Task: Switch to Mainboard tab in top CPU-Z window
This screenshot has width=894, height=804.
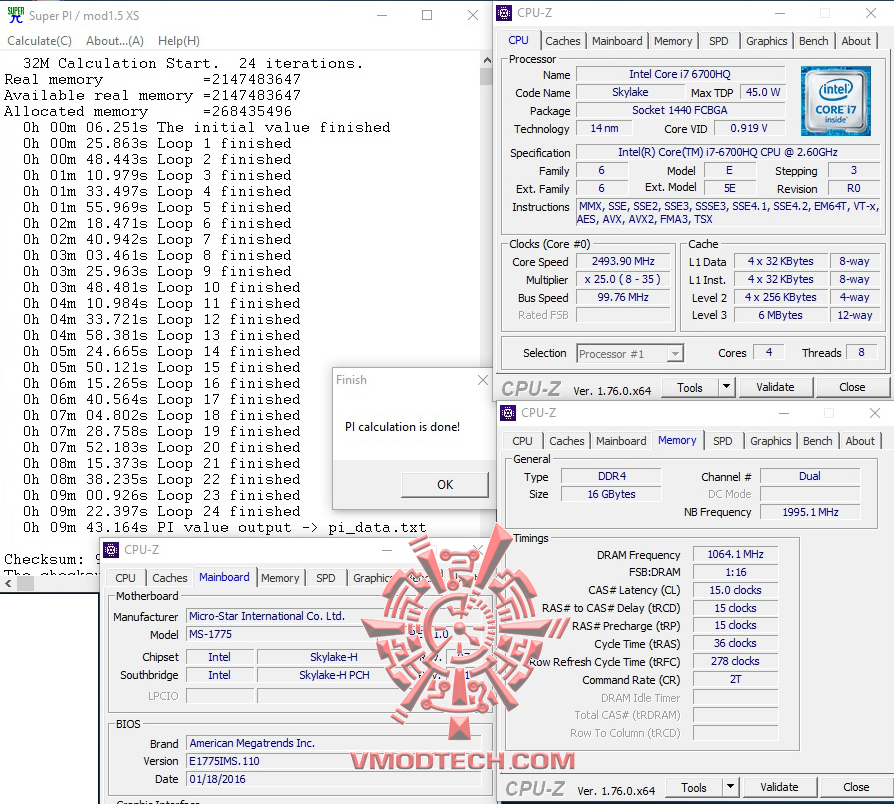Action: (x=617, y=41)
